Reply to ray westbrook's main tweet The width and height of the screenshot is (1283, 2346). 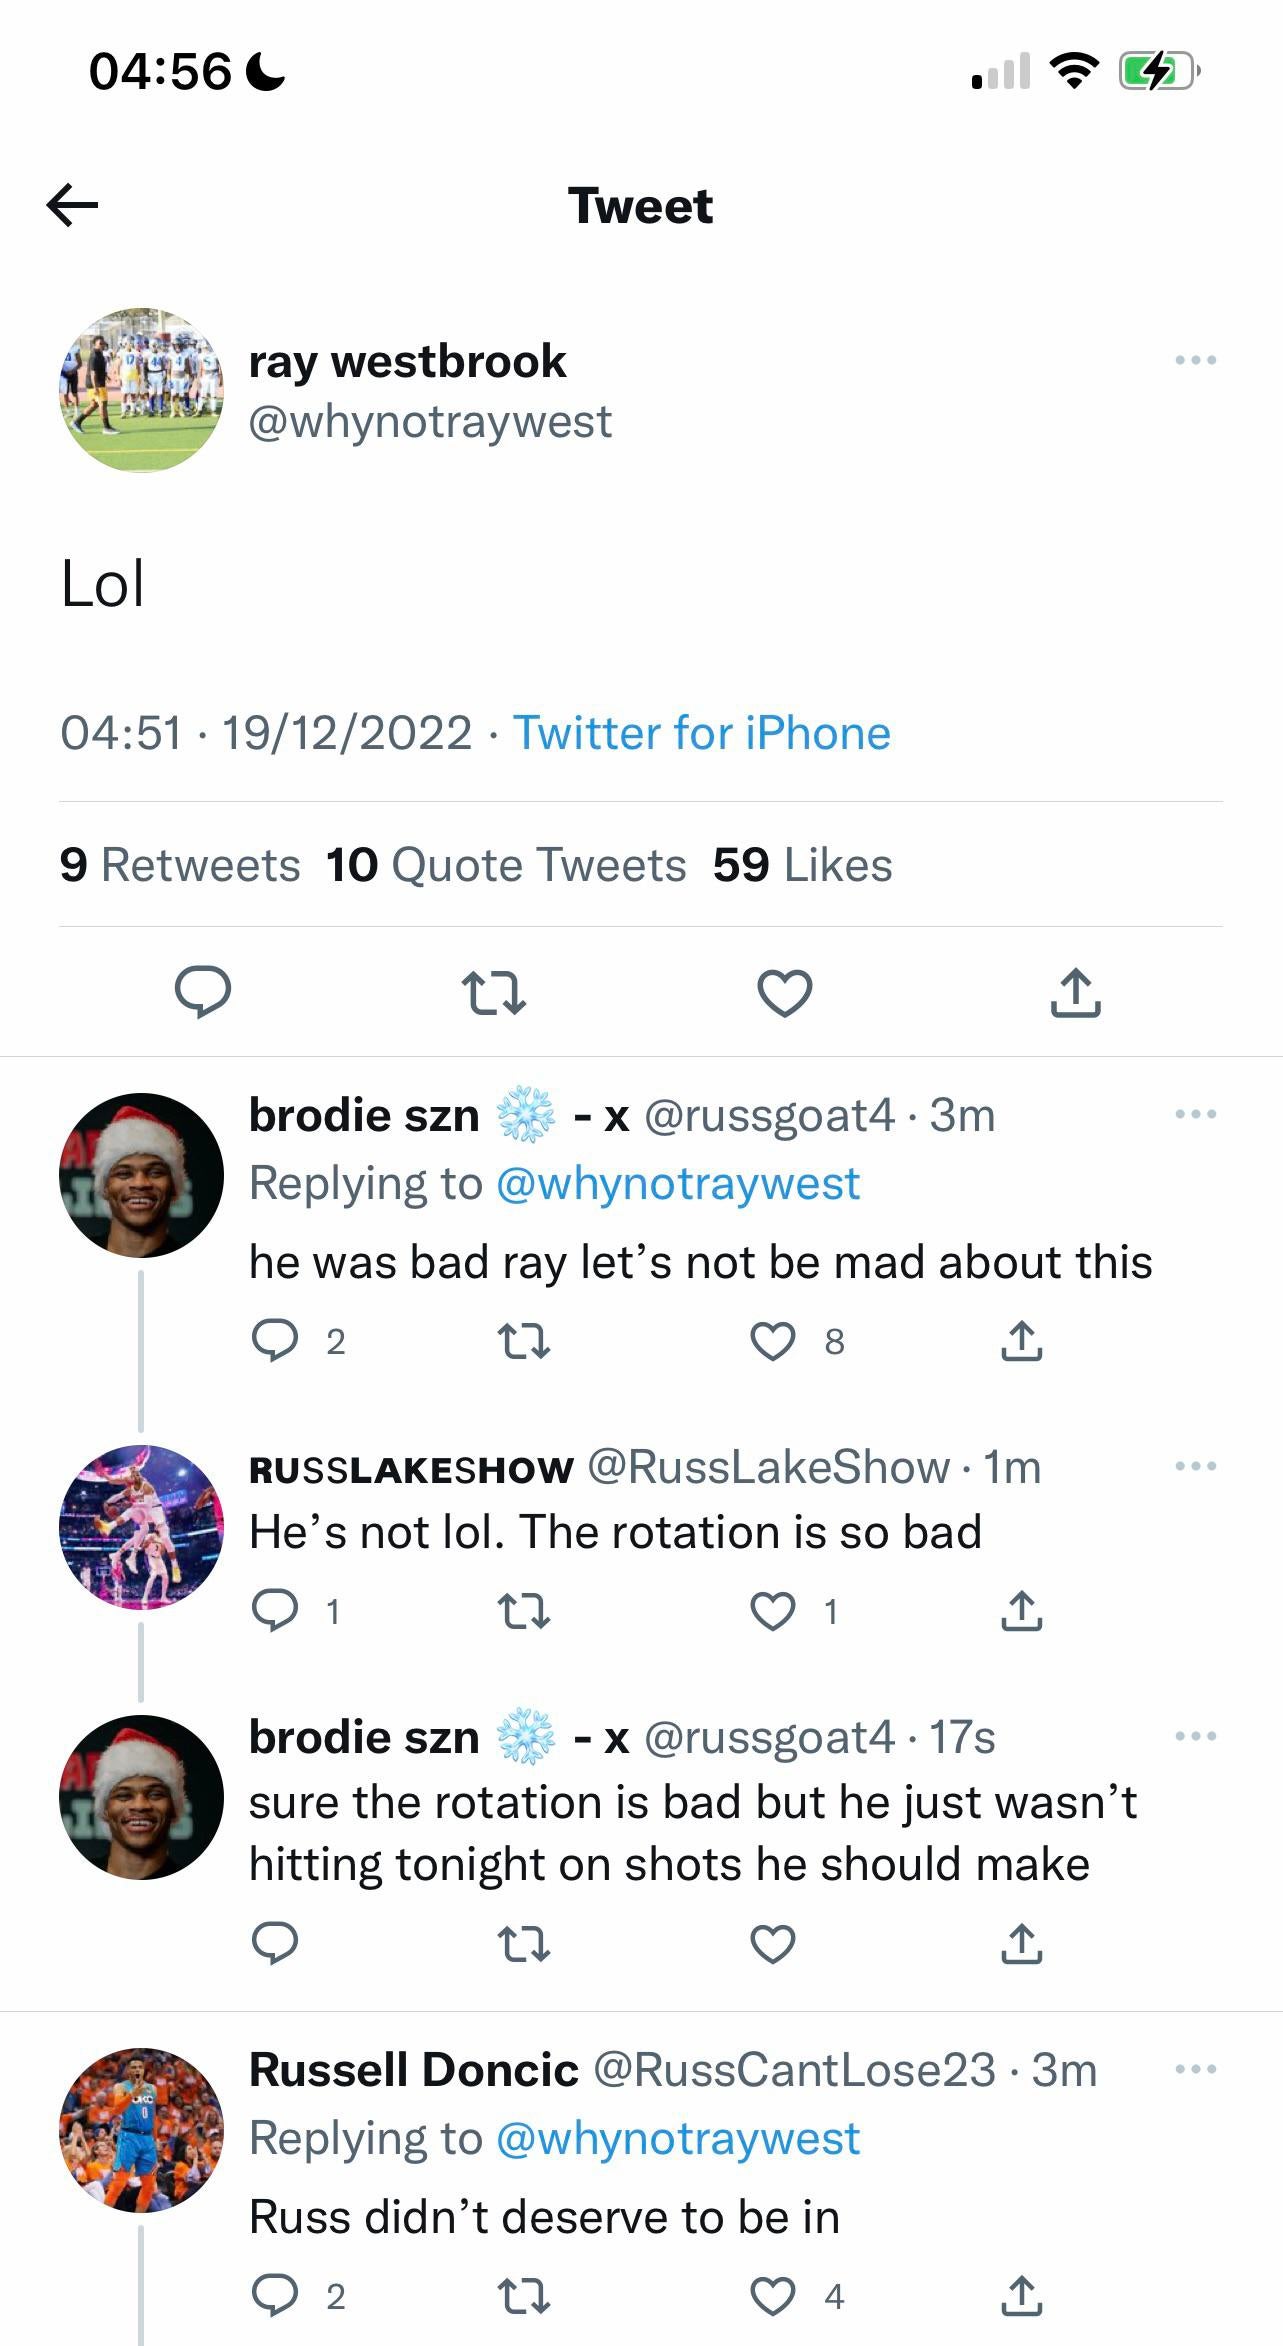tap(203, 992)
